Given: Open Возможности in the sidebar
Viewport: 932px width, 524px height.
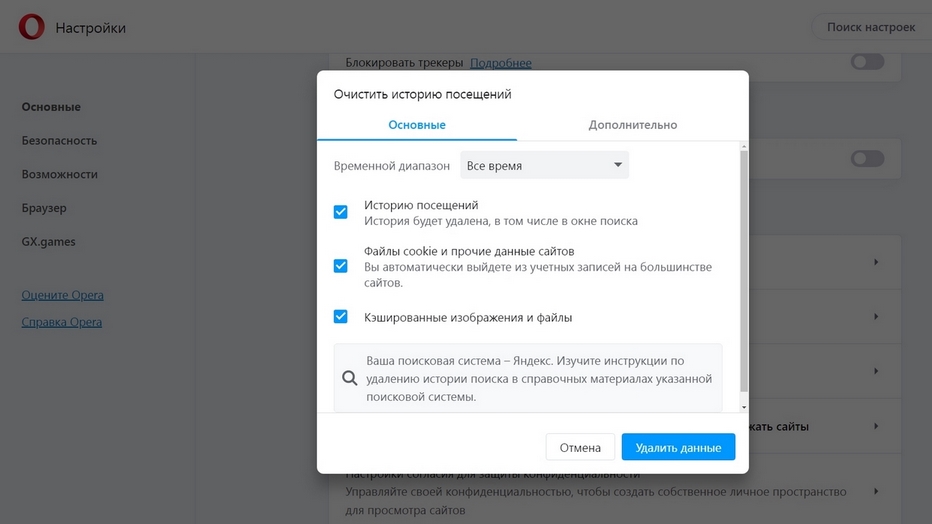Looking at the screenshot, I should coord(60,174).
